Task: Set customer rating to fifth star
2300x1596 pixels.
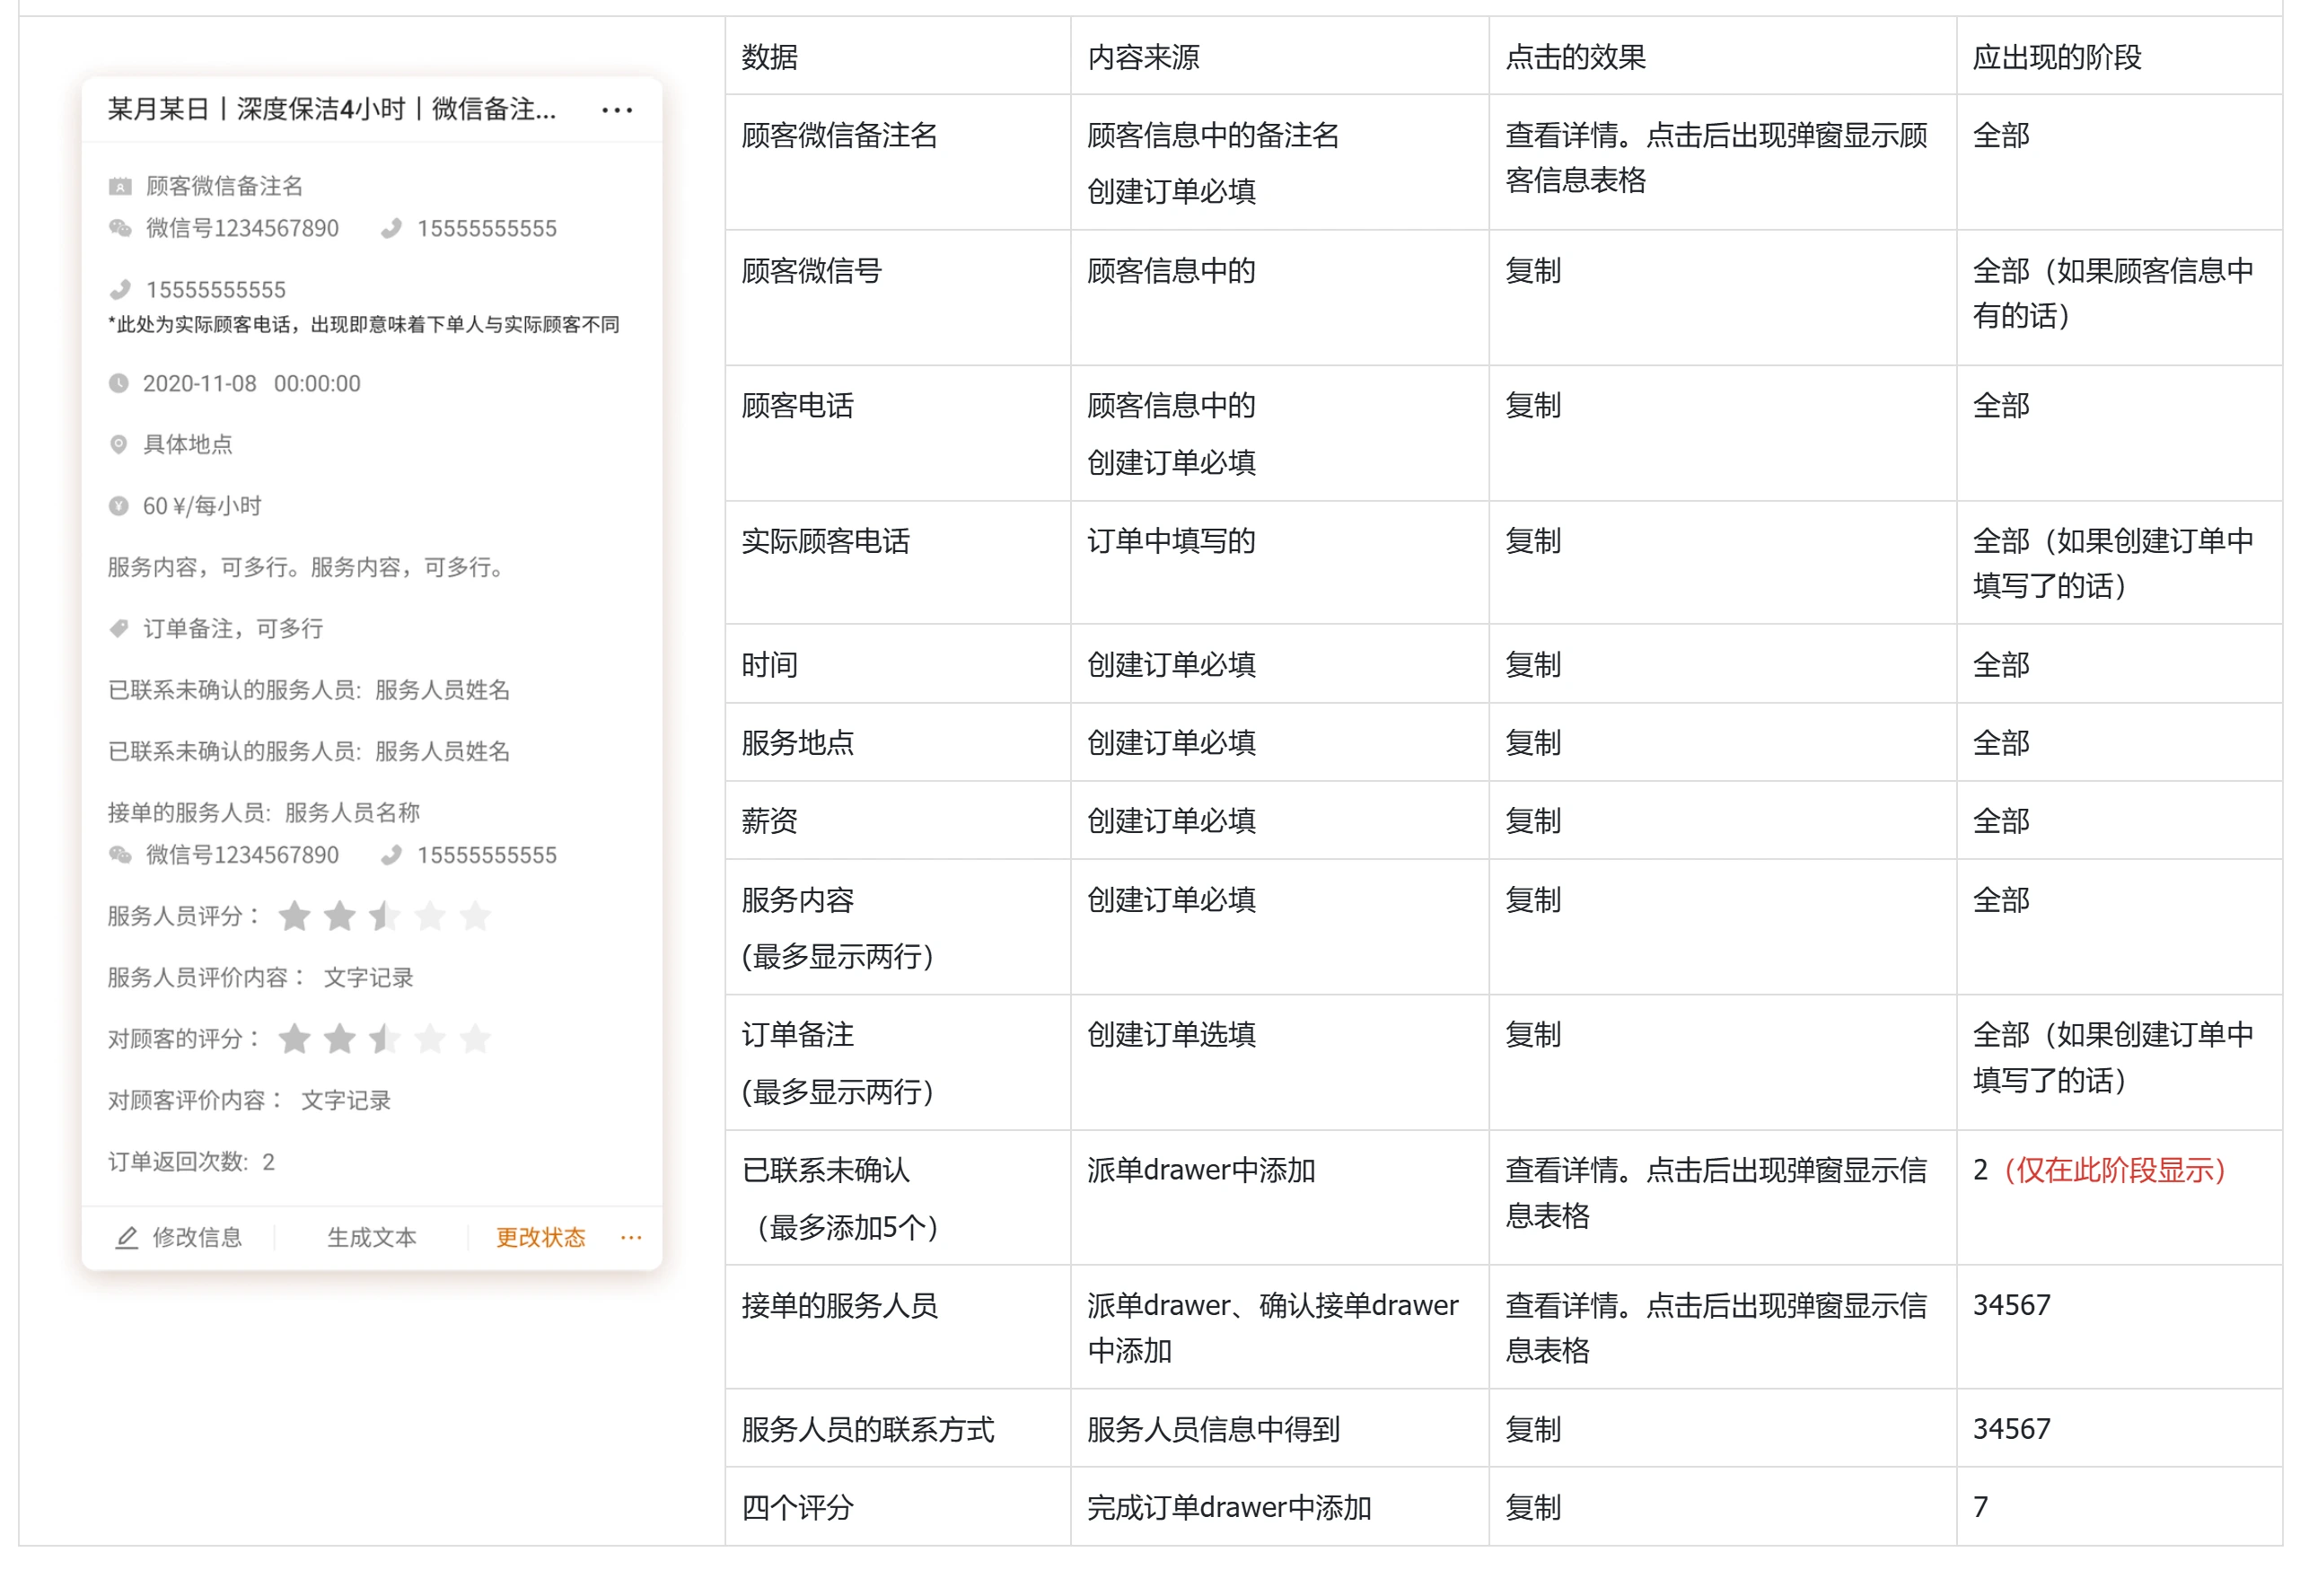Action: (475, 1038)
